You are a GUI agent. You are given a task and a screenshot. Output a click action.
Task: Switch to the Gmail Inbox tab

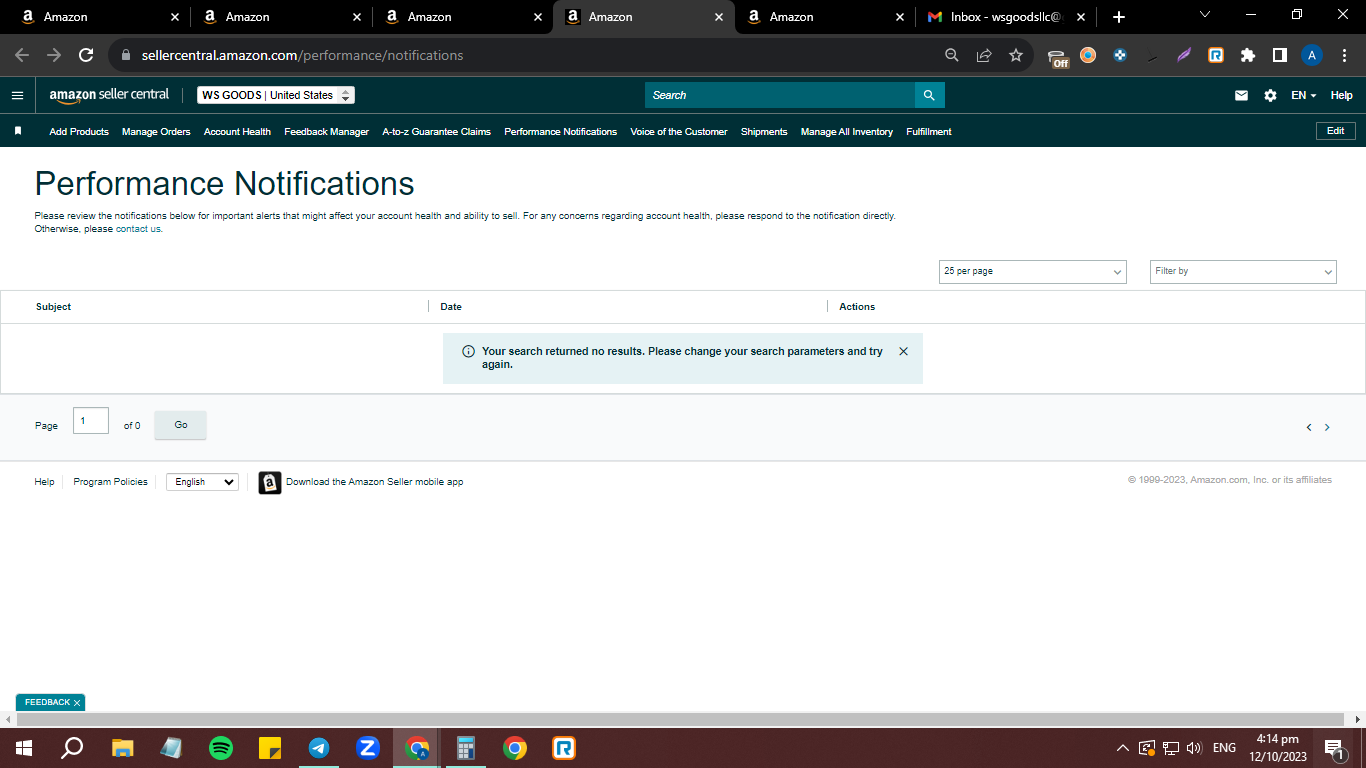pos(1005,17)
